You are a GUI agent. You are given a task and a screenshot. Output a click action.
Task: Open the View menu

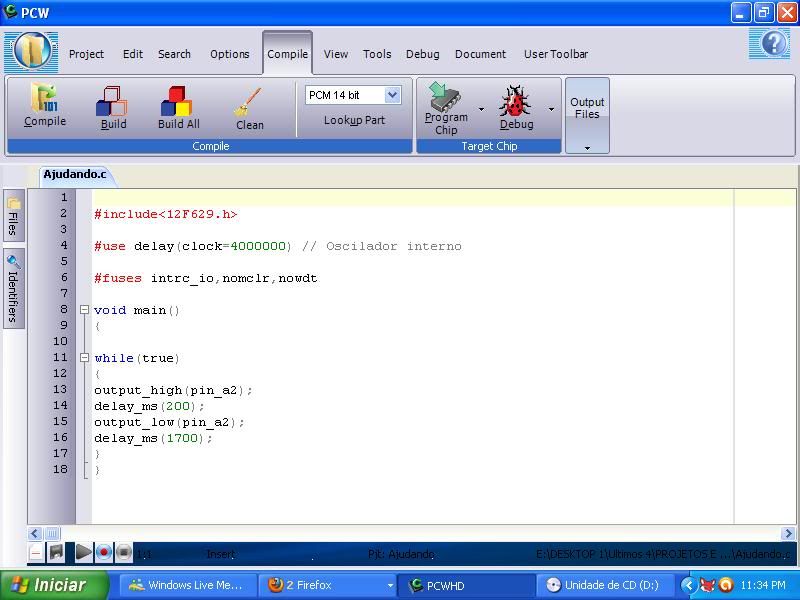pyautogui.click(x=336, y=54)
